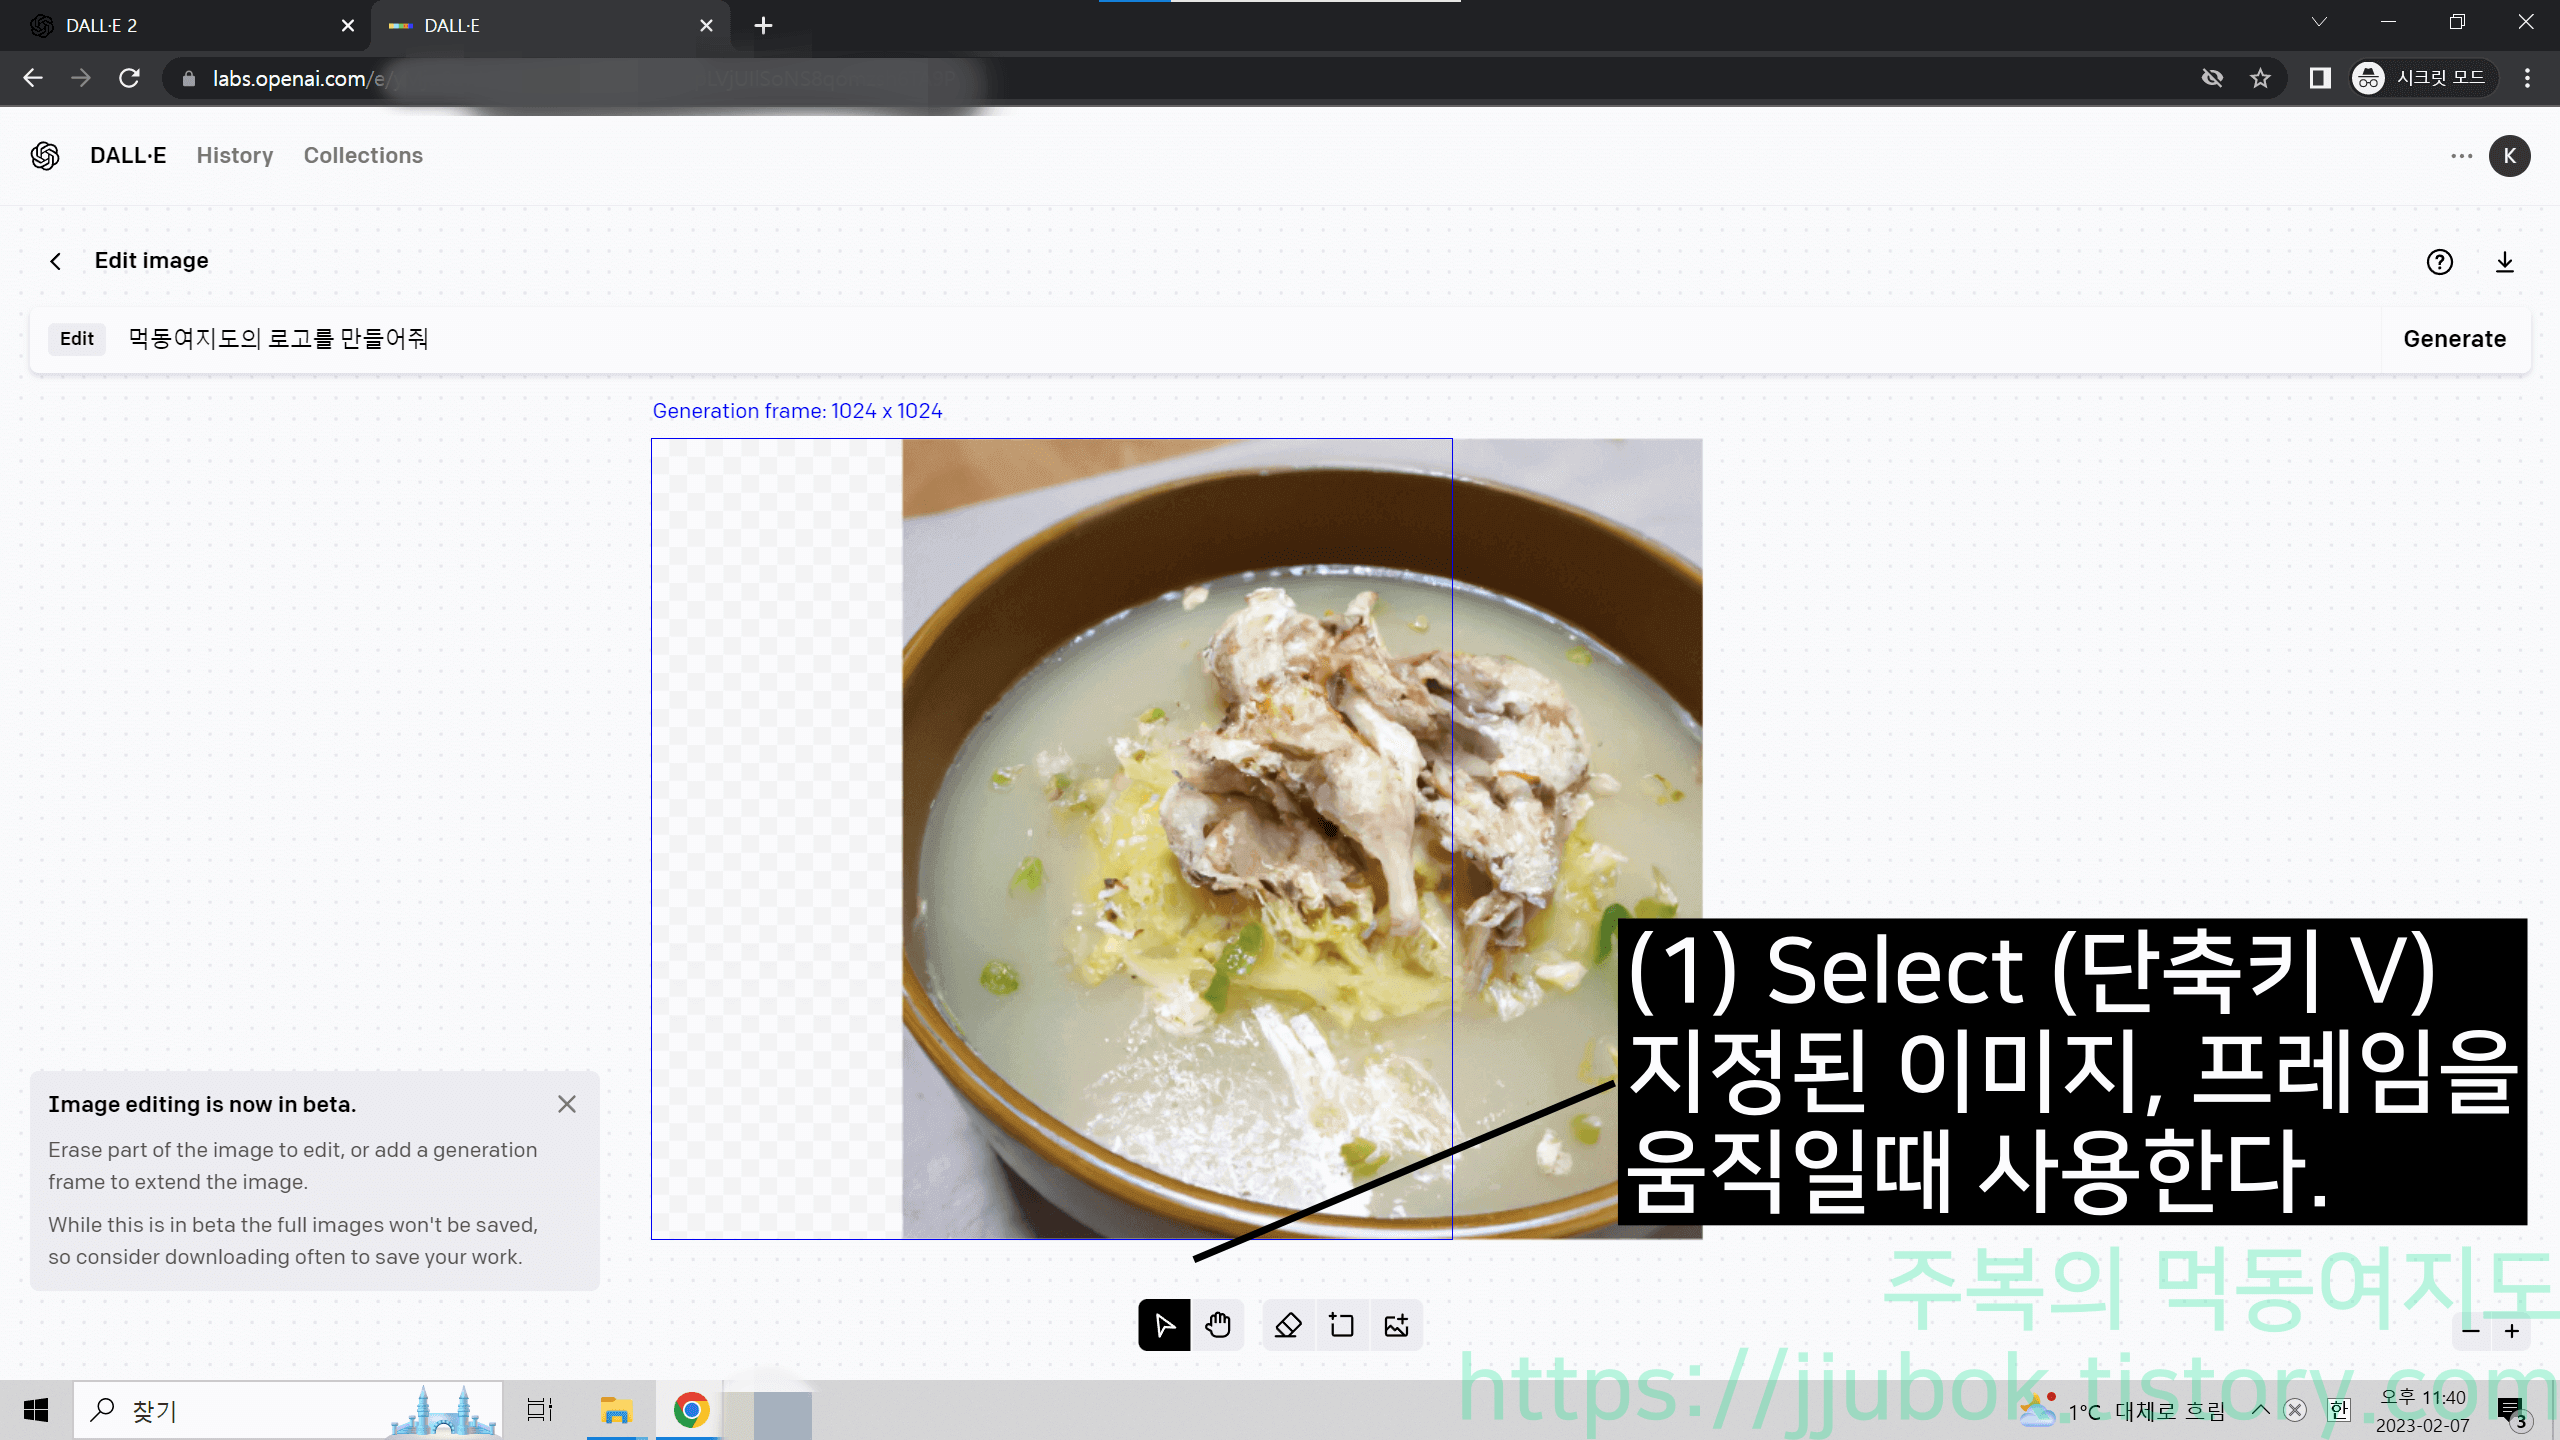The height and width of the screenshot is (1440, 2560).
Task: Expand hidden icons in the system tray
Action: pos(2259,1410)
